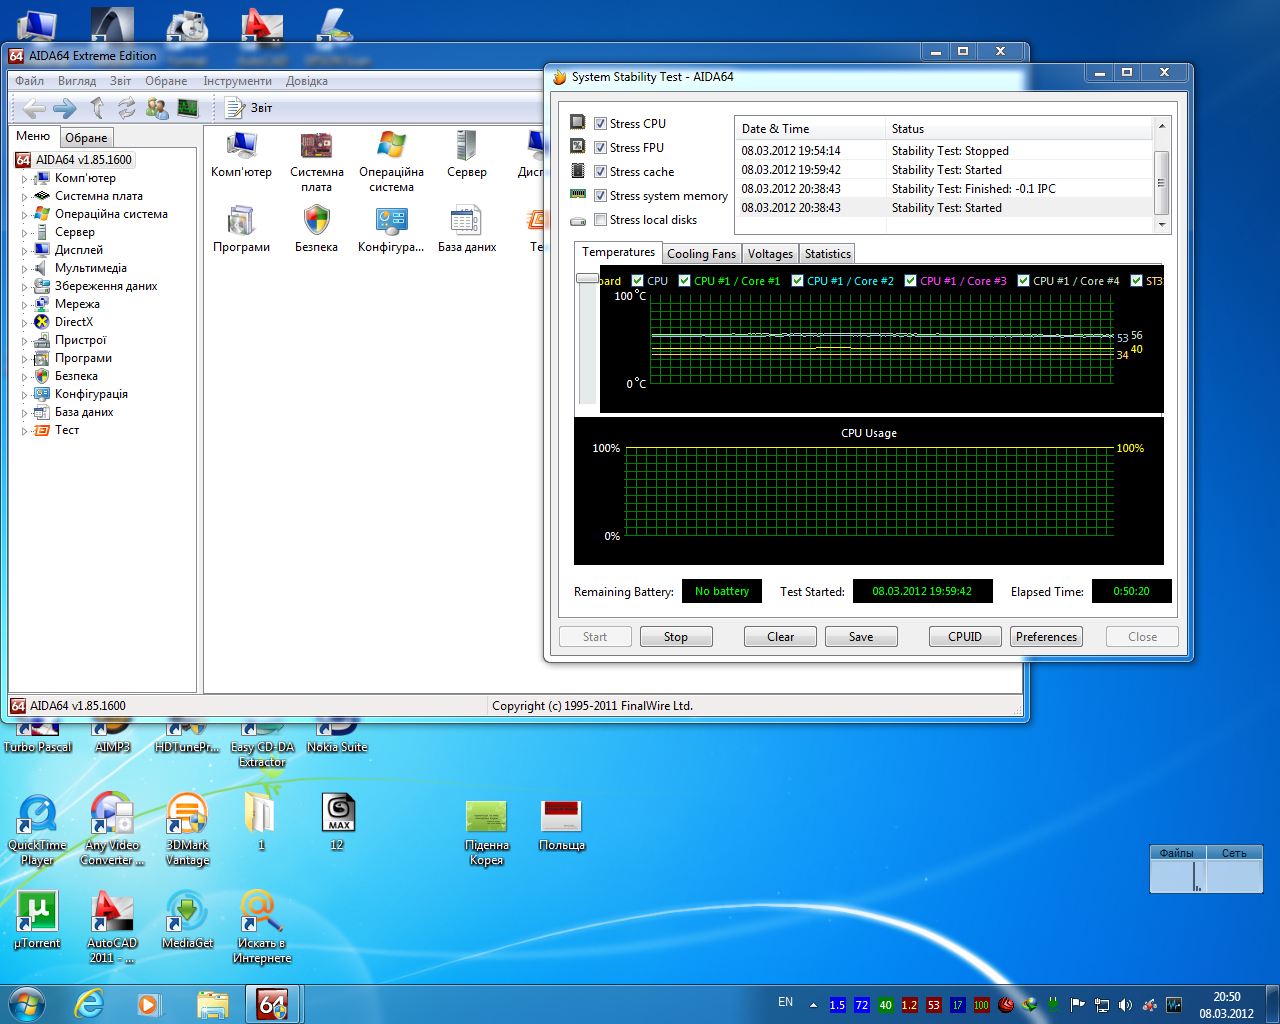Click CPUID button
The height and width of the screenshot is (1024, 1280).
pos(965,637)
